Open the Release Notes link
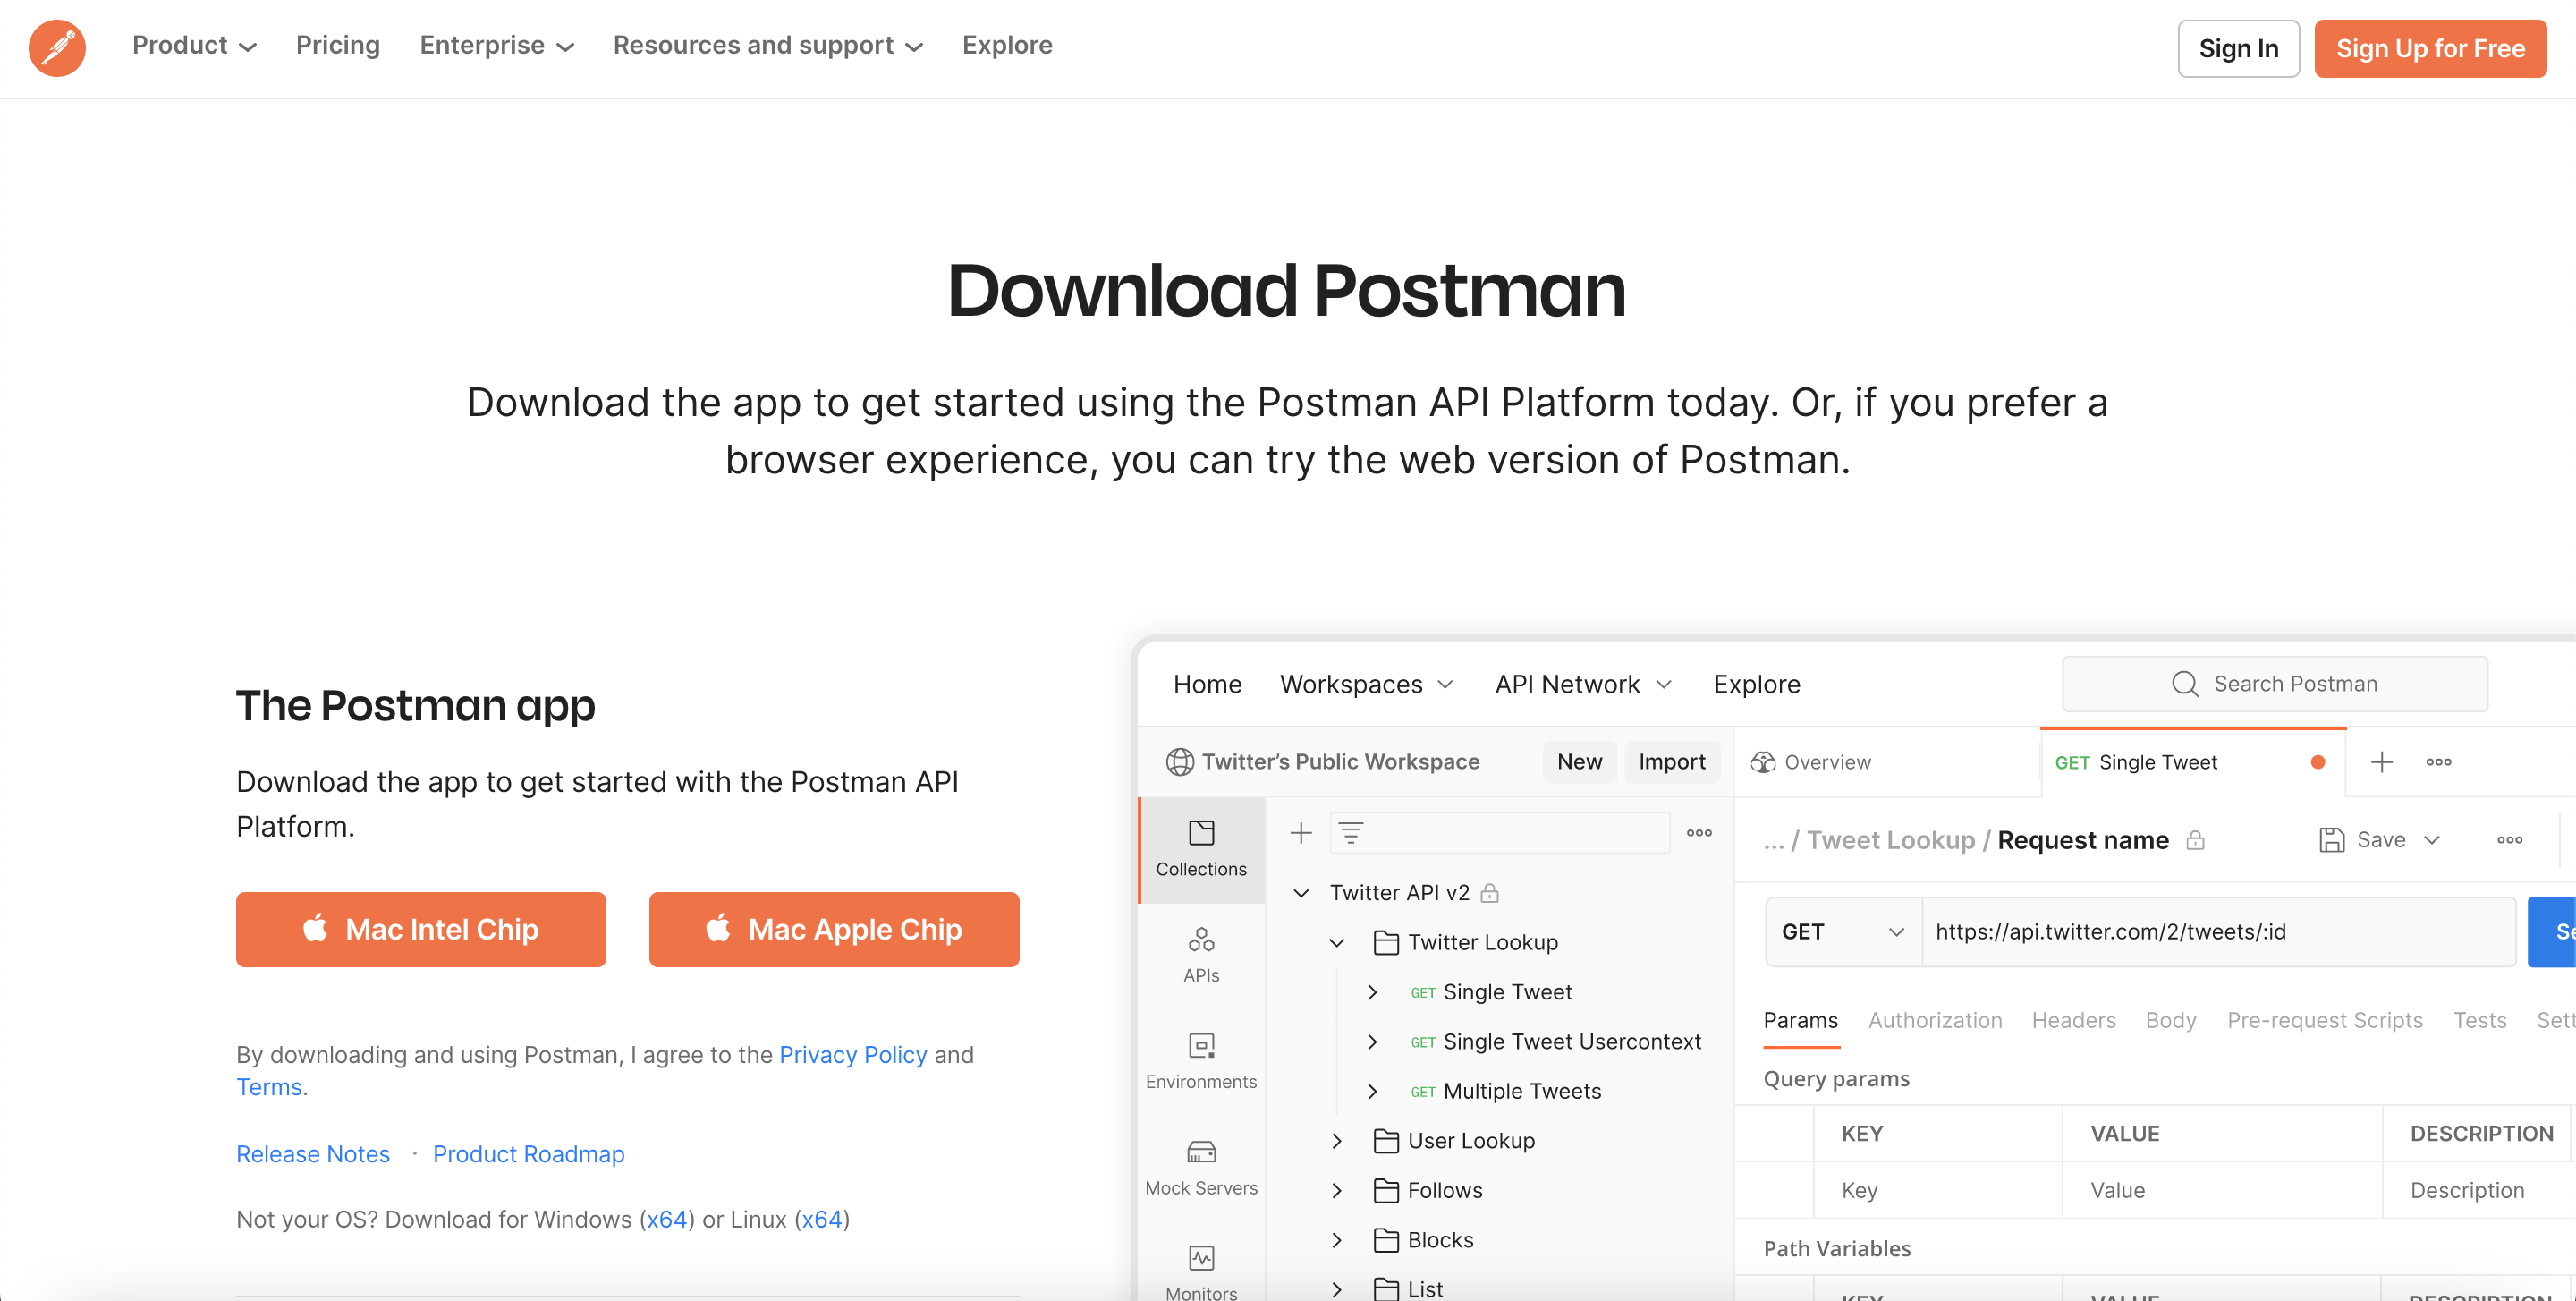This screenshot has height=1301, width=2576. point(312,1154)
